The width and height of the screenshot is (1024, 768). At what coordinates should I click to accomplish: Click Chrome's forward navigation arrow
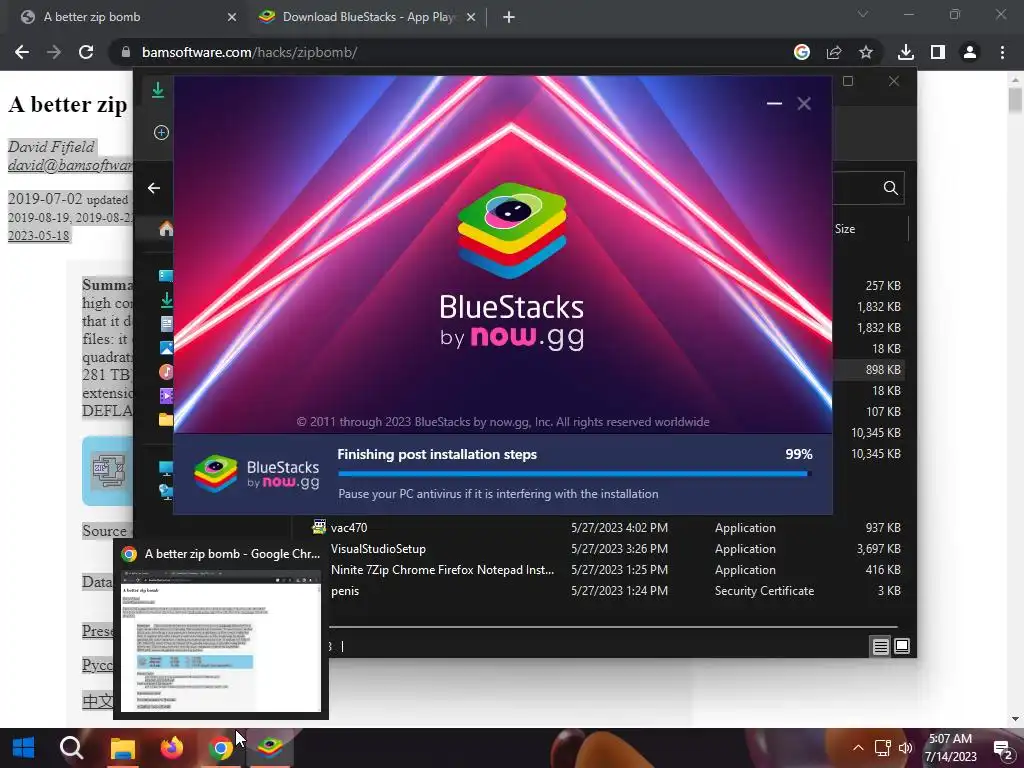click(x=54, y=52)
